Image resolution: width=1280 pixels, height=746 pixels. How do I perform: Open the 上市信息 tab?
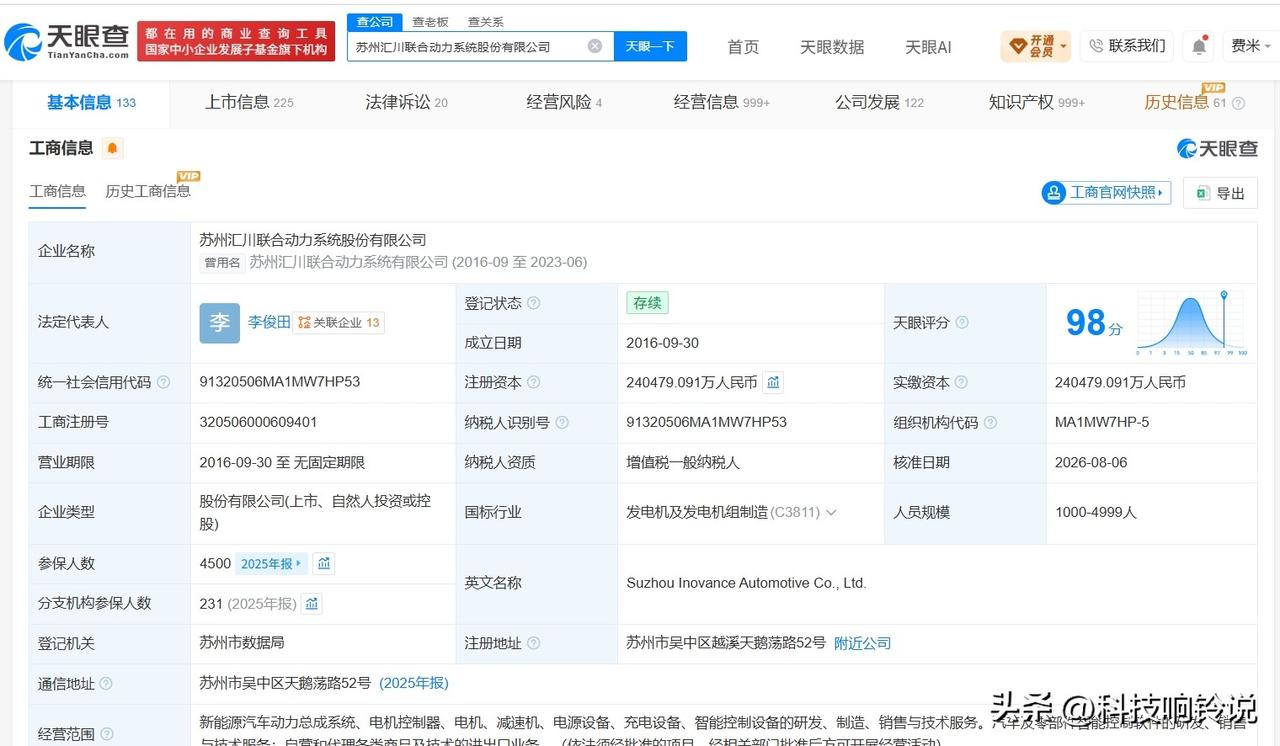[x=249, y=102]
